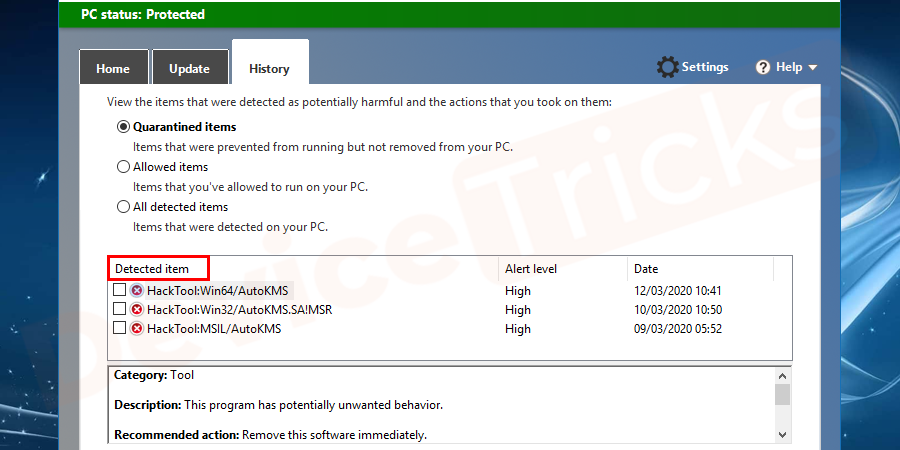Open Settings via the gear icon
The image size is (900, 450).
(668, 67)
